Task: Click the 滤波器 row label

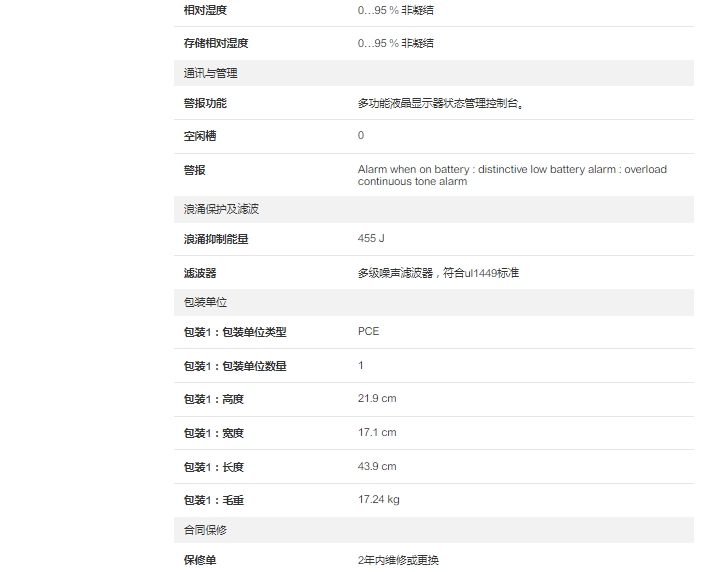Action: click(x=199, y=273)
